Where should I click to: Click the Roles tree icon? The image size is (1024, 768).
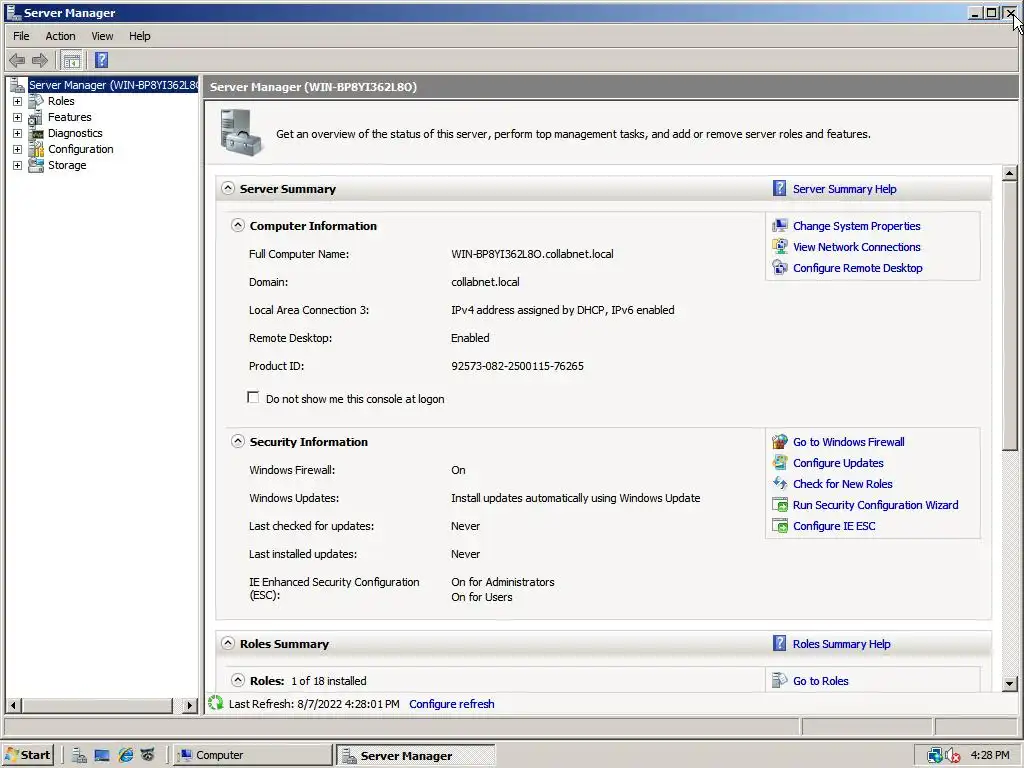[37, 101]
